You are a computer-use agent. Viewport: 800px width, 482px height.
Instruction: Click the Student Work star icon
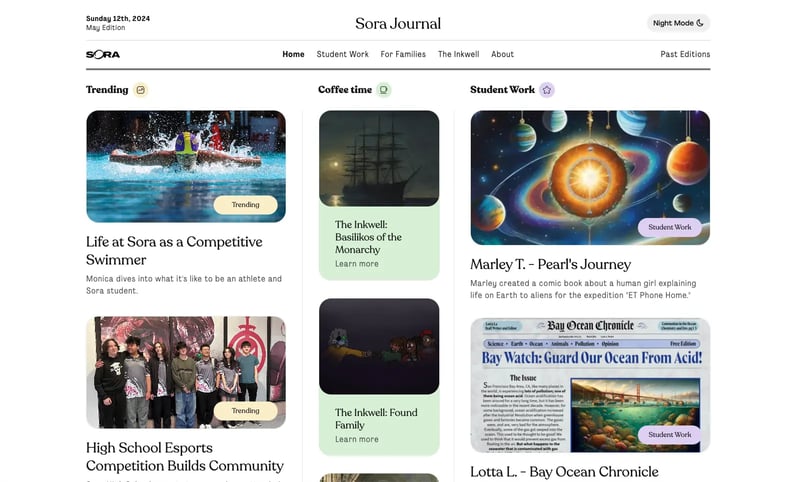(546, 90)
